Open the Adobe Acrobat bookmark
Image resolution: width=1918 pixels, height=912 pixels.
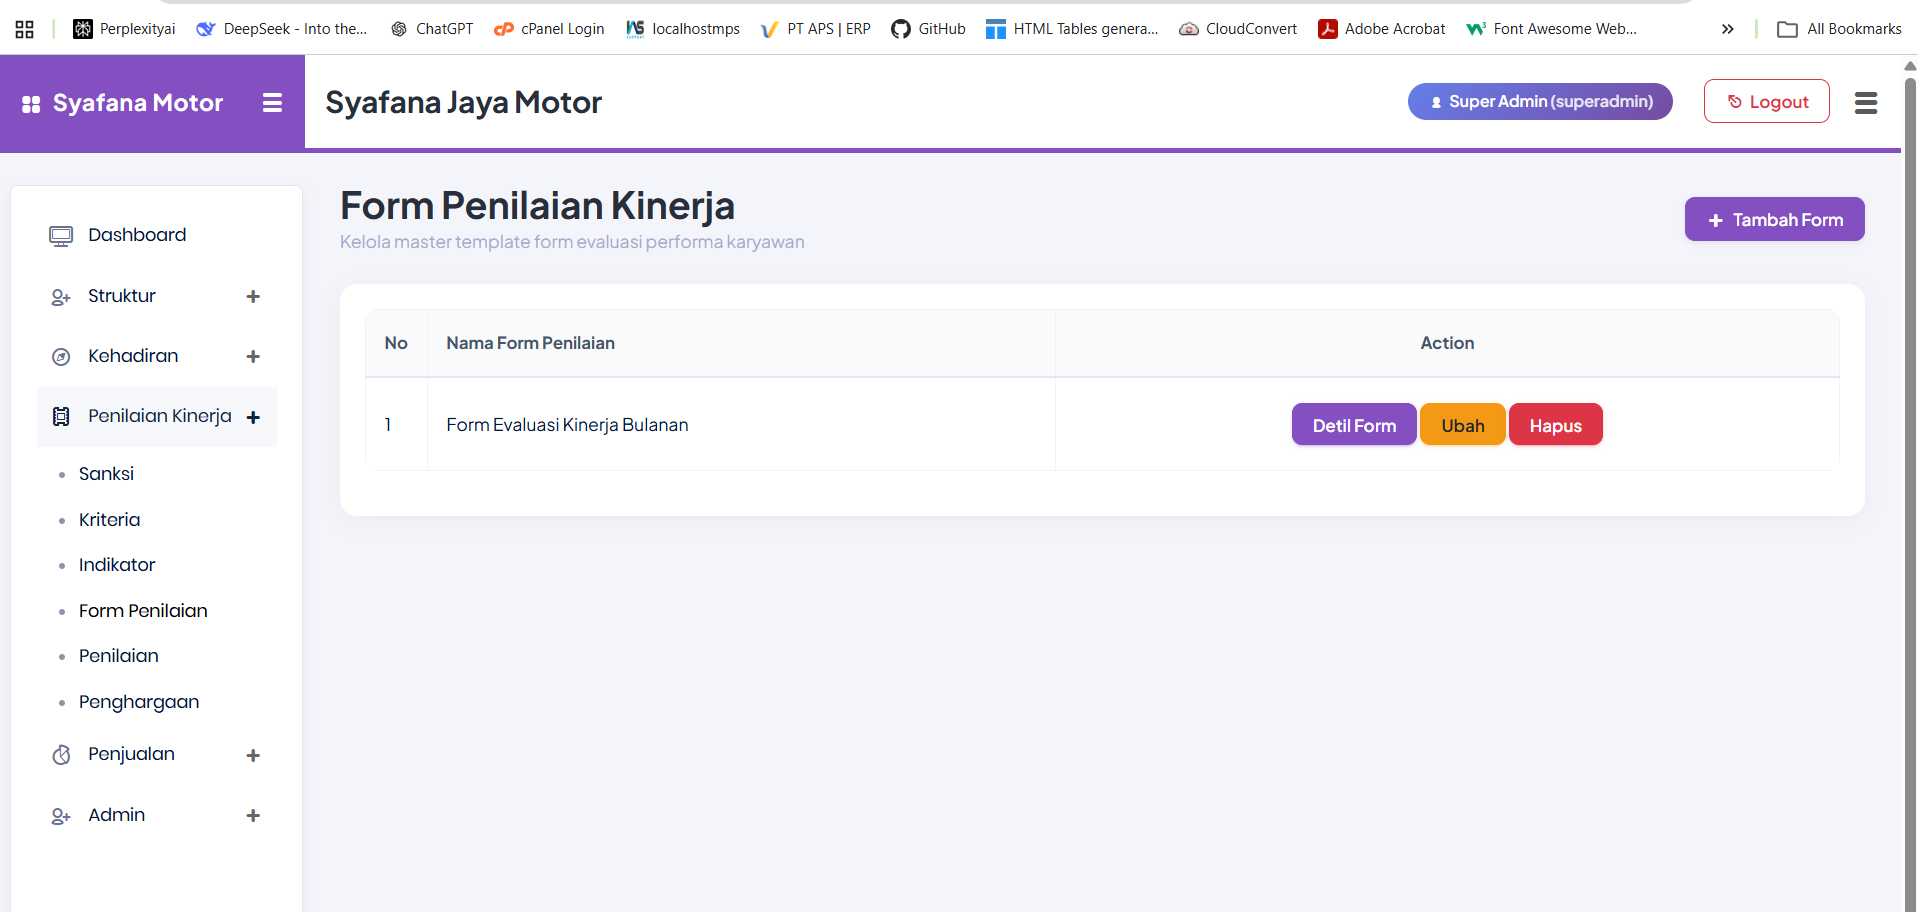(x=1381, y=29)
